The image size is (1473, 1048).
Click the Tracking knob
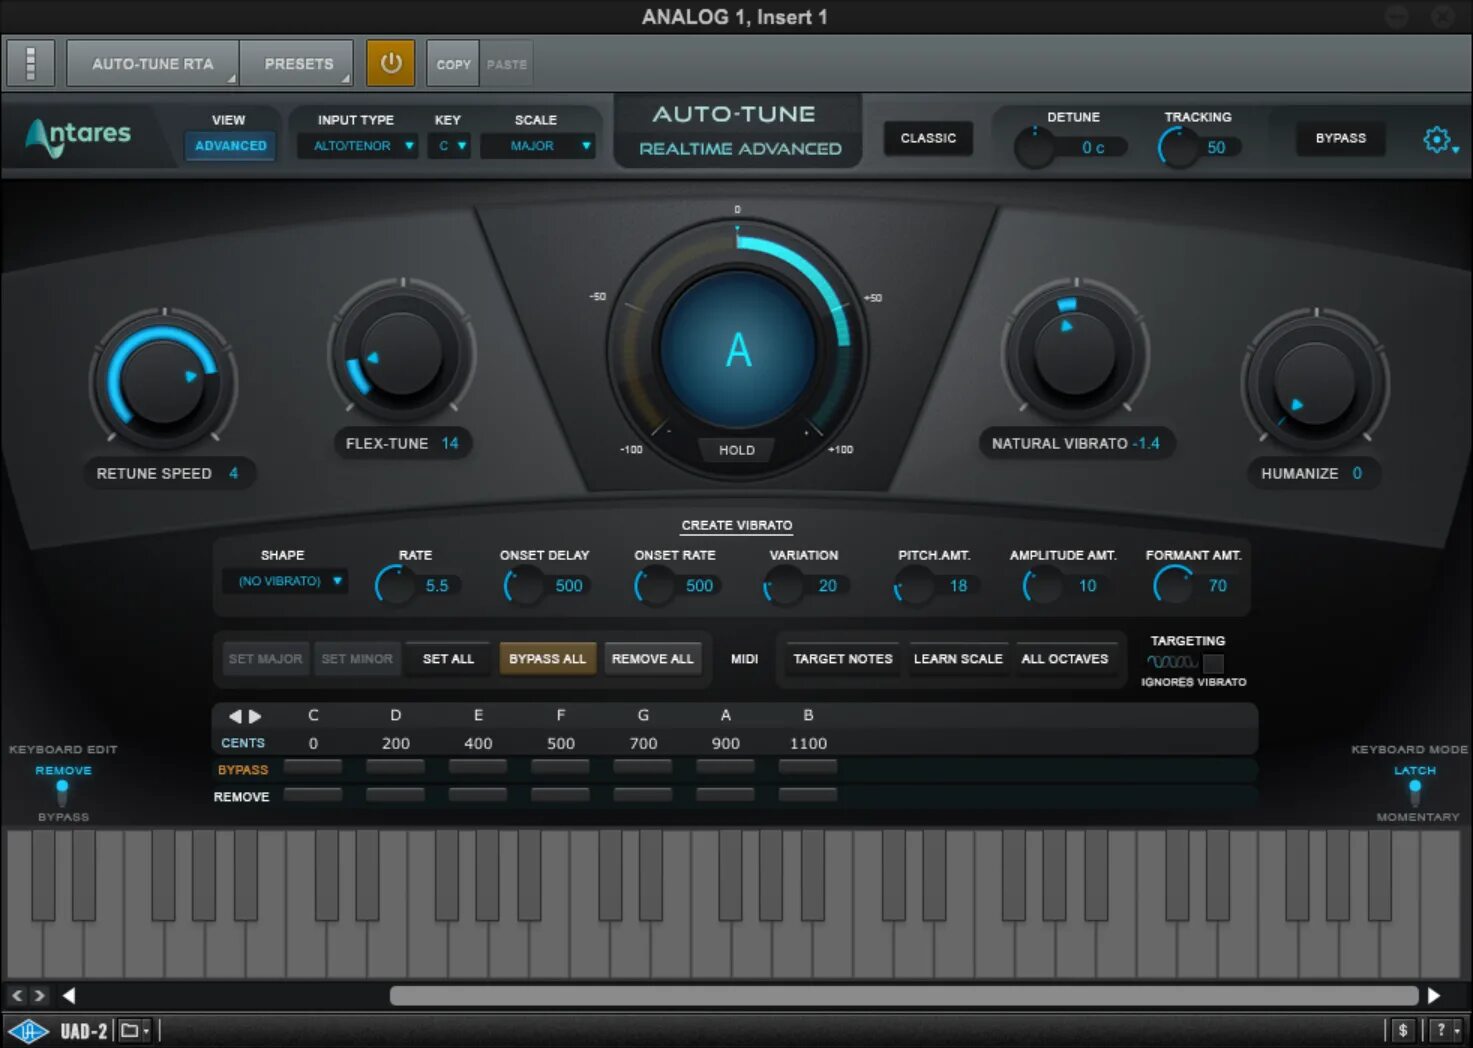point(1178,148)
